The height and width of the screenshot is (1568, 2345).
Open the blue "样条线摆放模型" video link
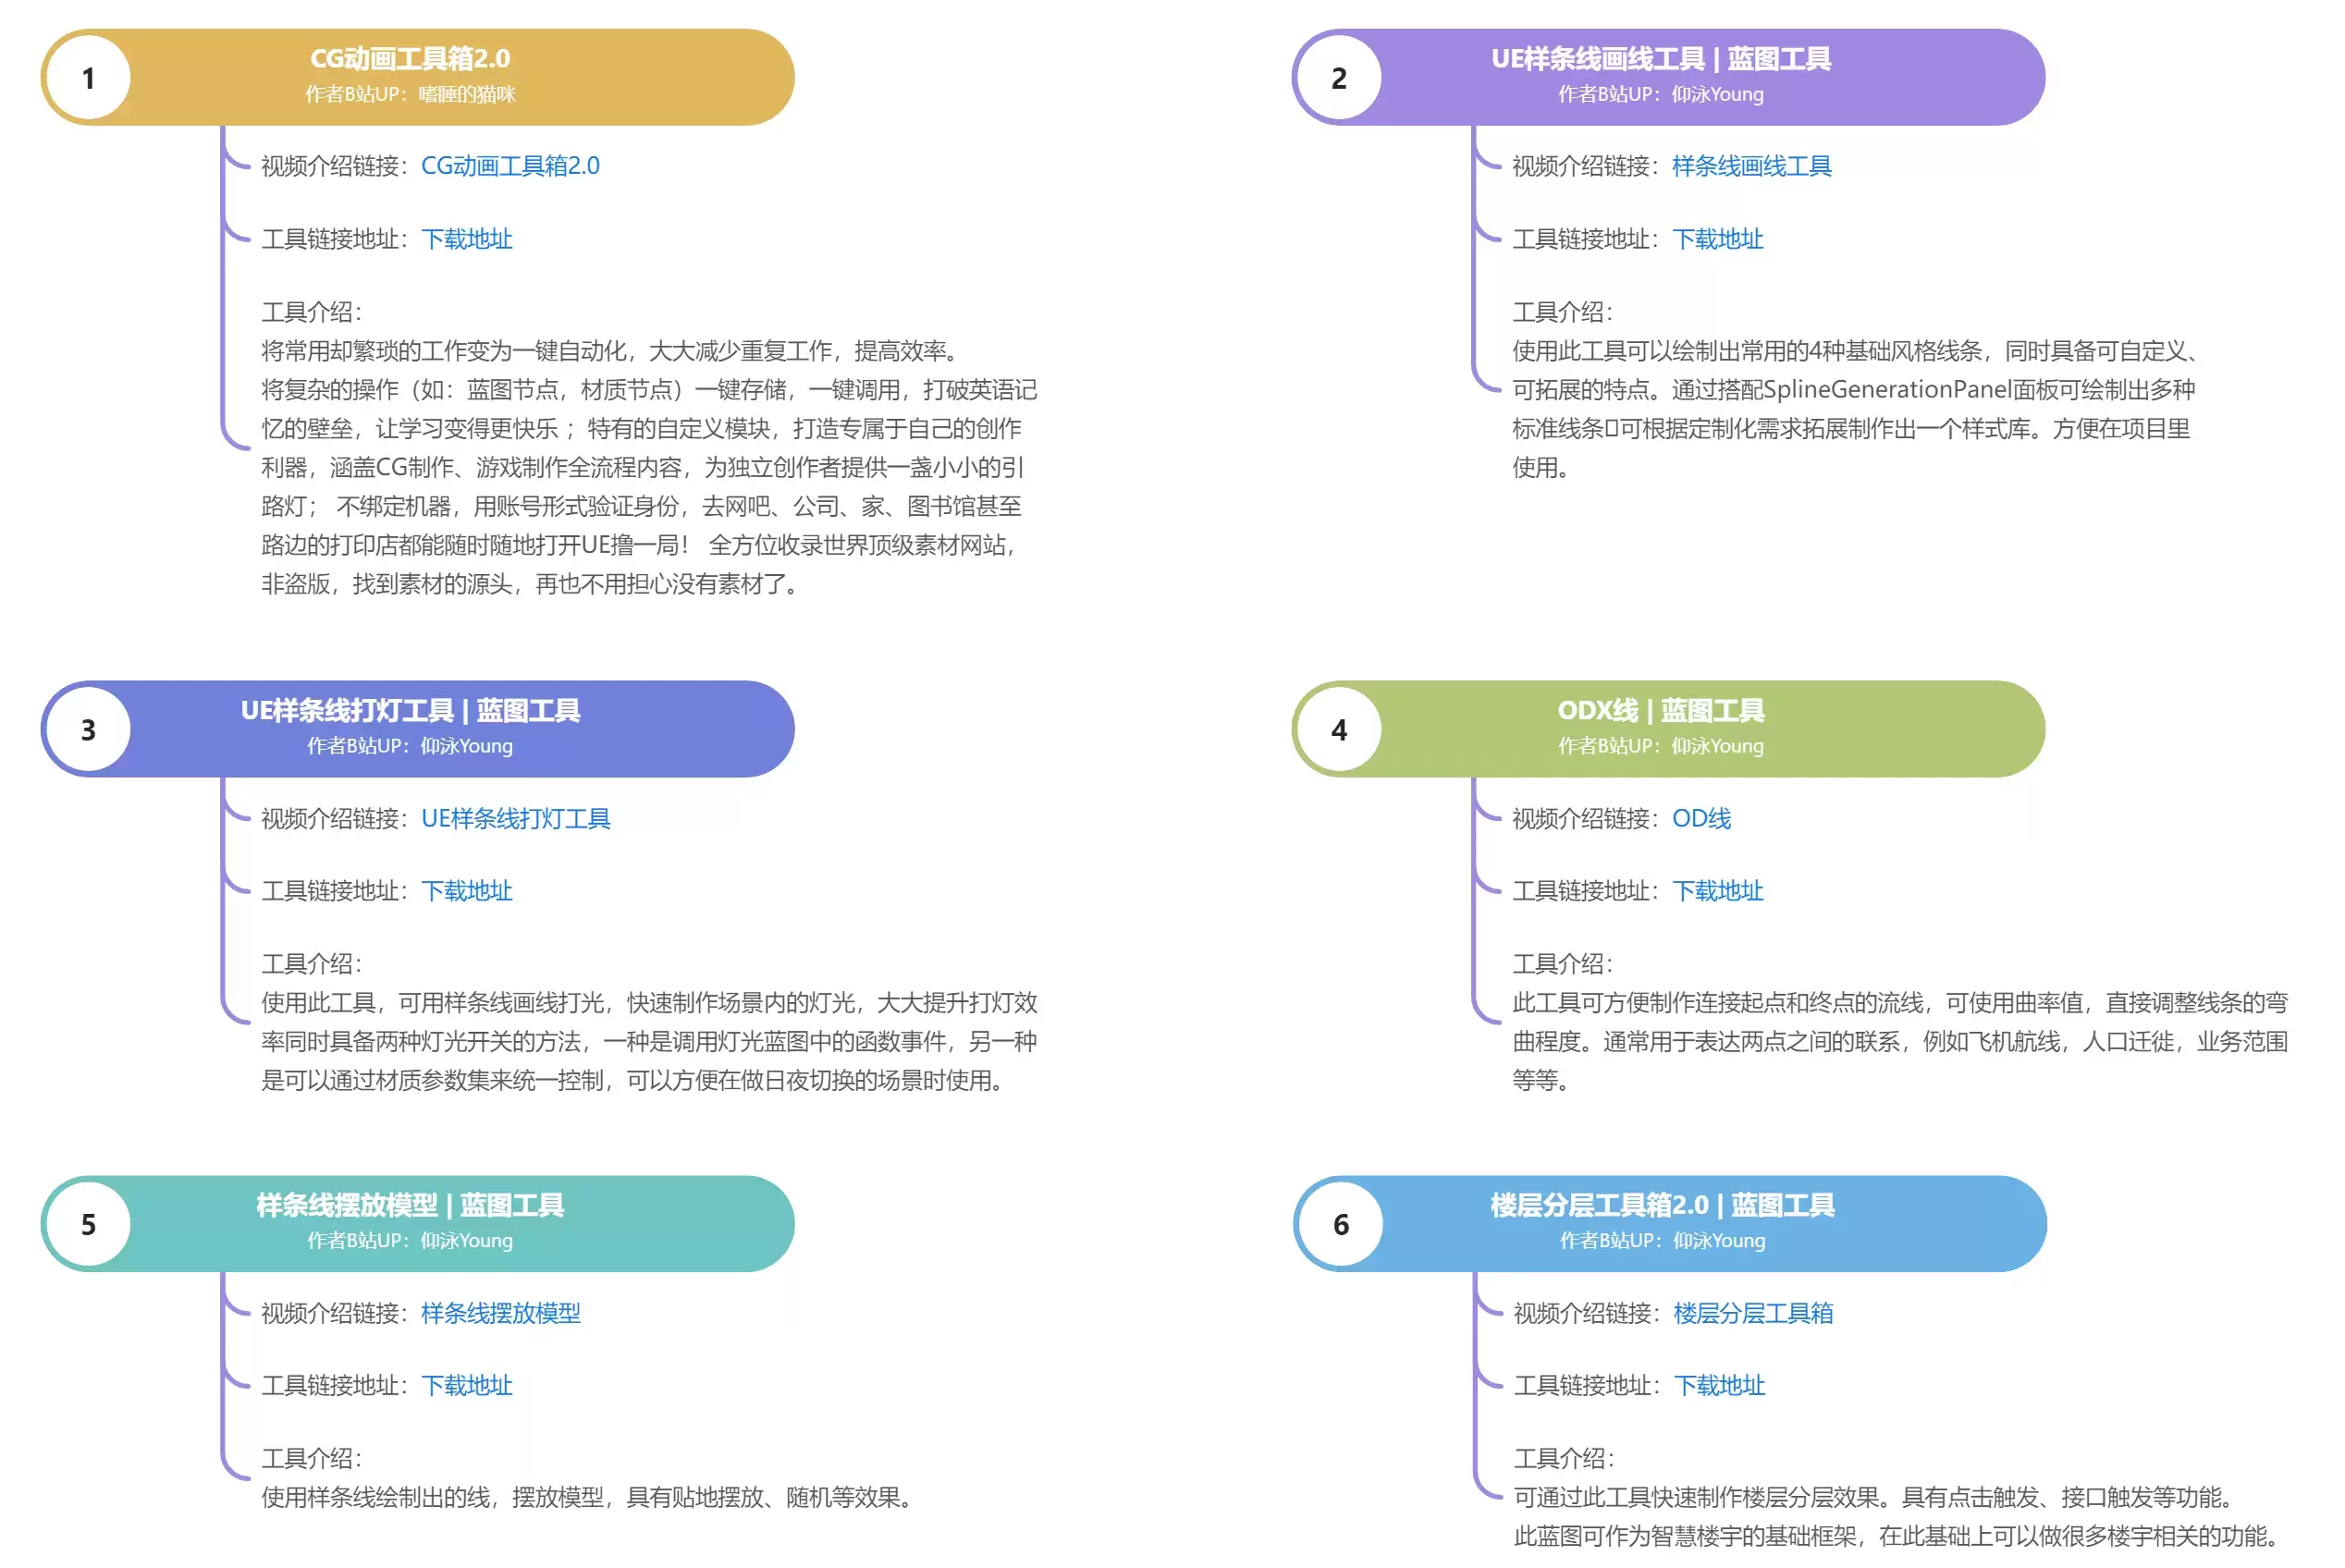tap(501, 1313)
